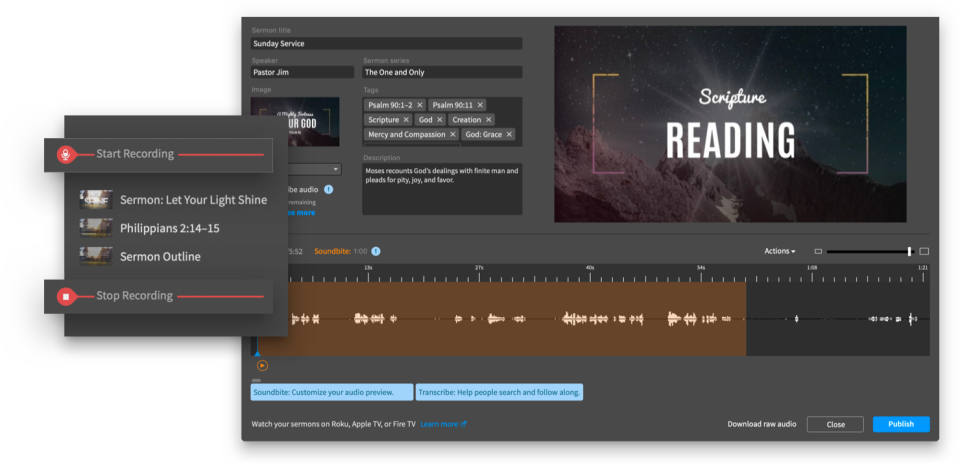This screenshot has height=468, width=960.
Task: Click the Scripture Reading preview image
Action: 730,124
